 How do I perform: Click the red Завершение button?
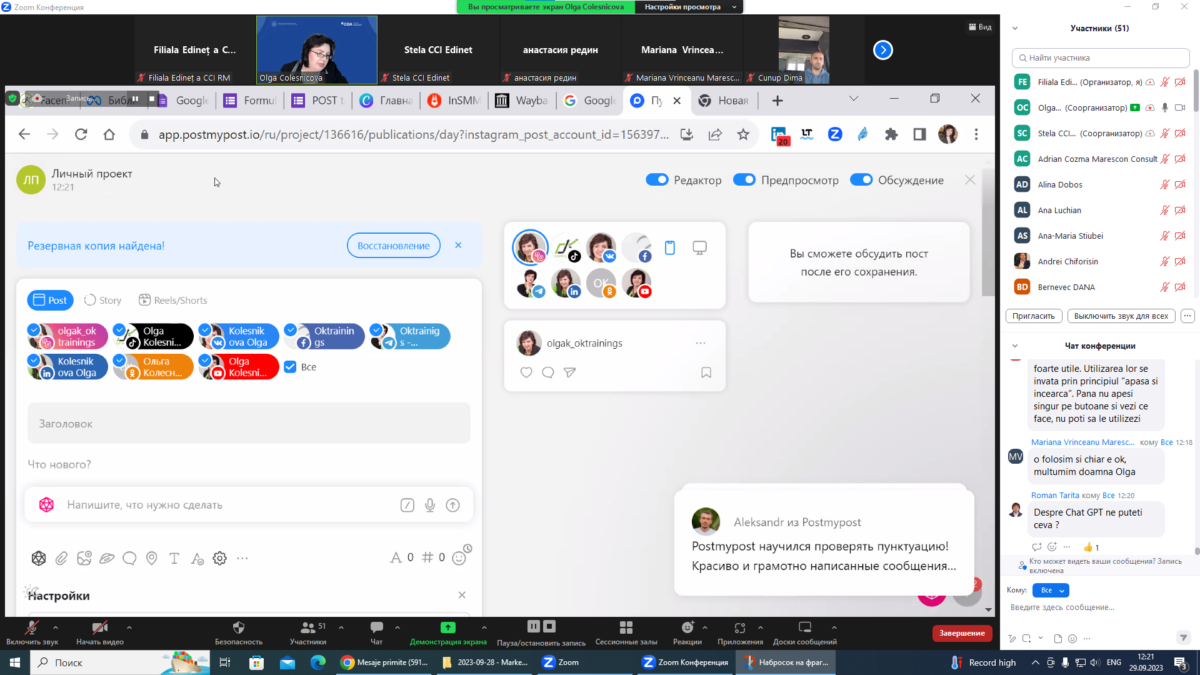[963, 633]
